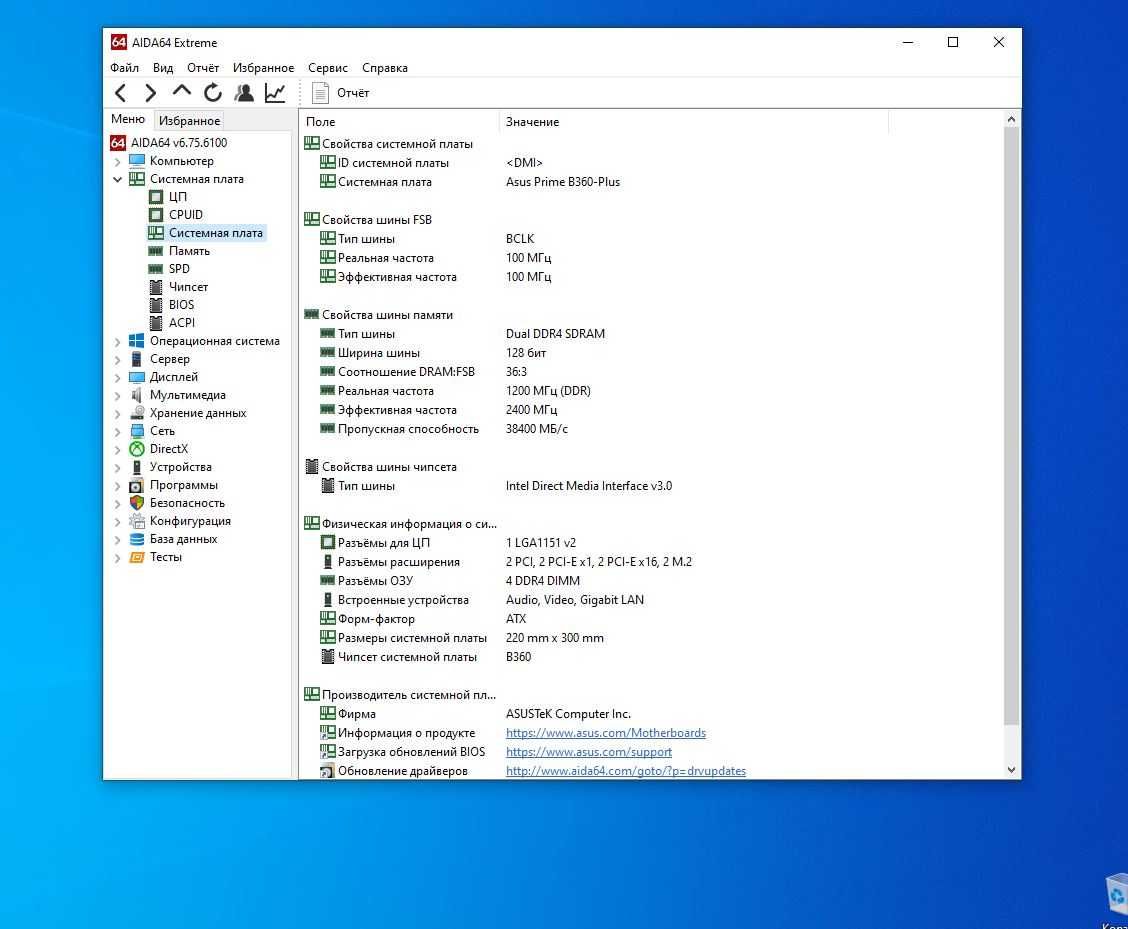
Task: Open the Файл menu
Action: [124, 68]
